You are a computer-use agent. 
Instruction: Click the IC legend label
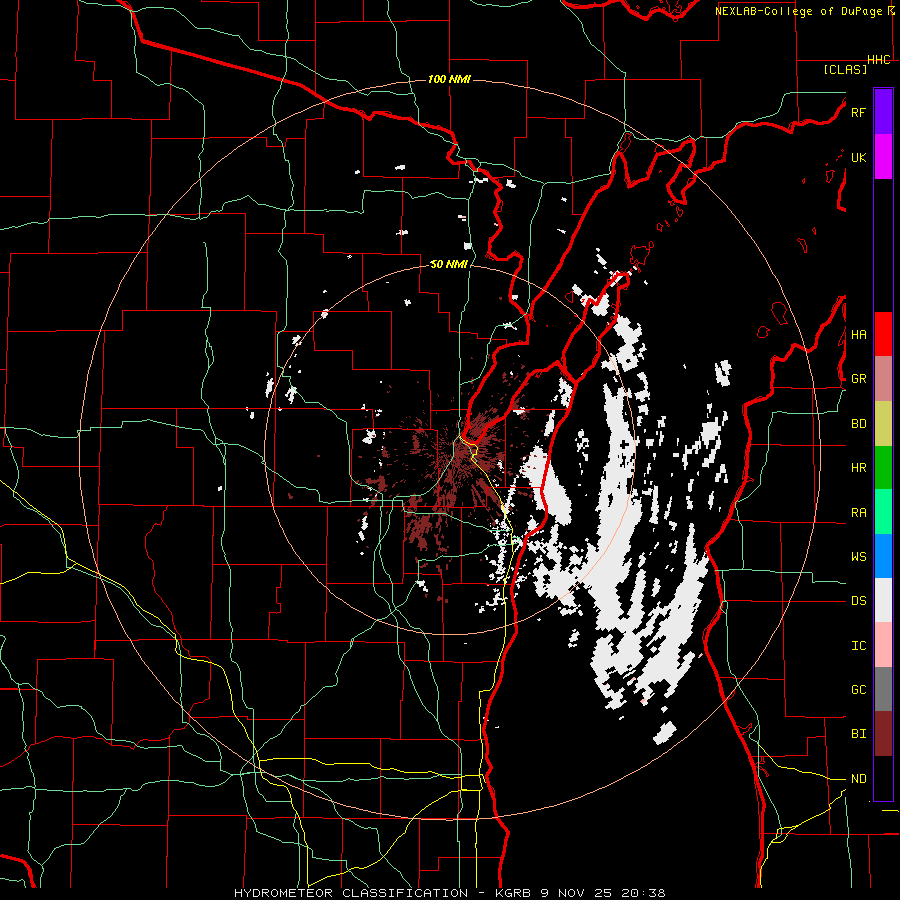(x=858, y=646)
